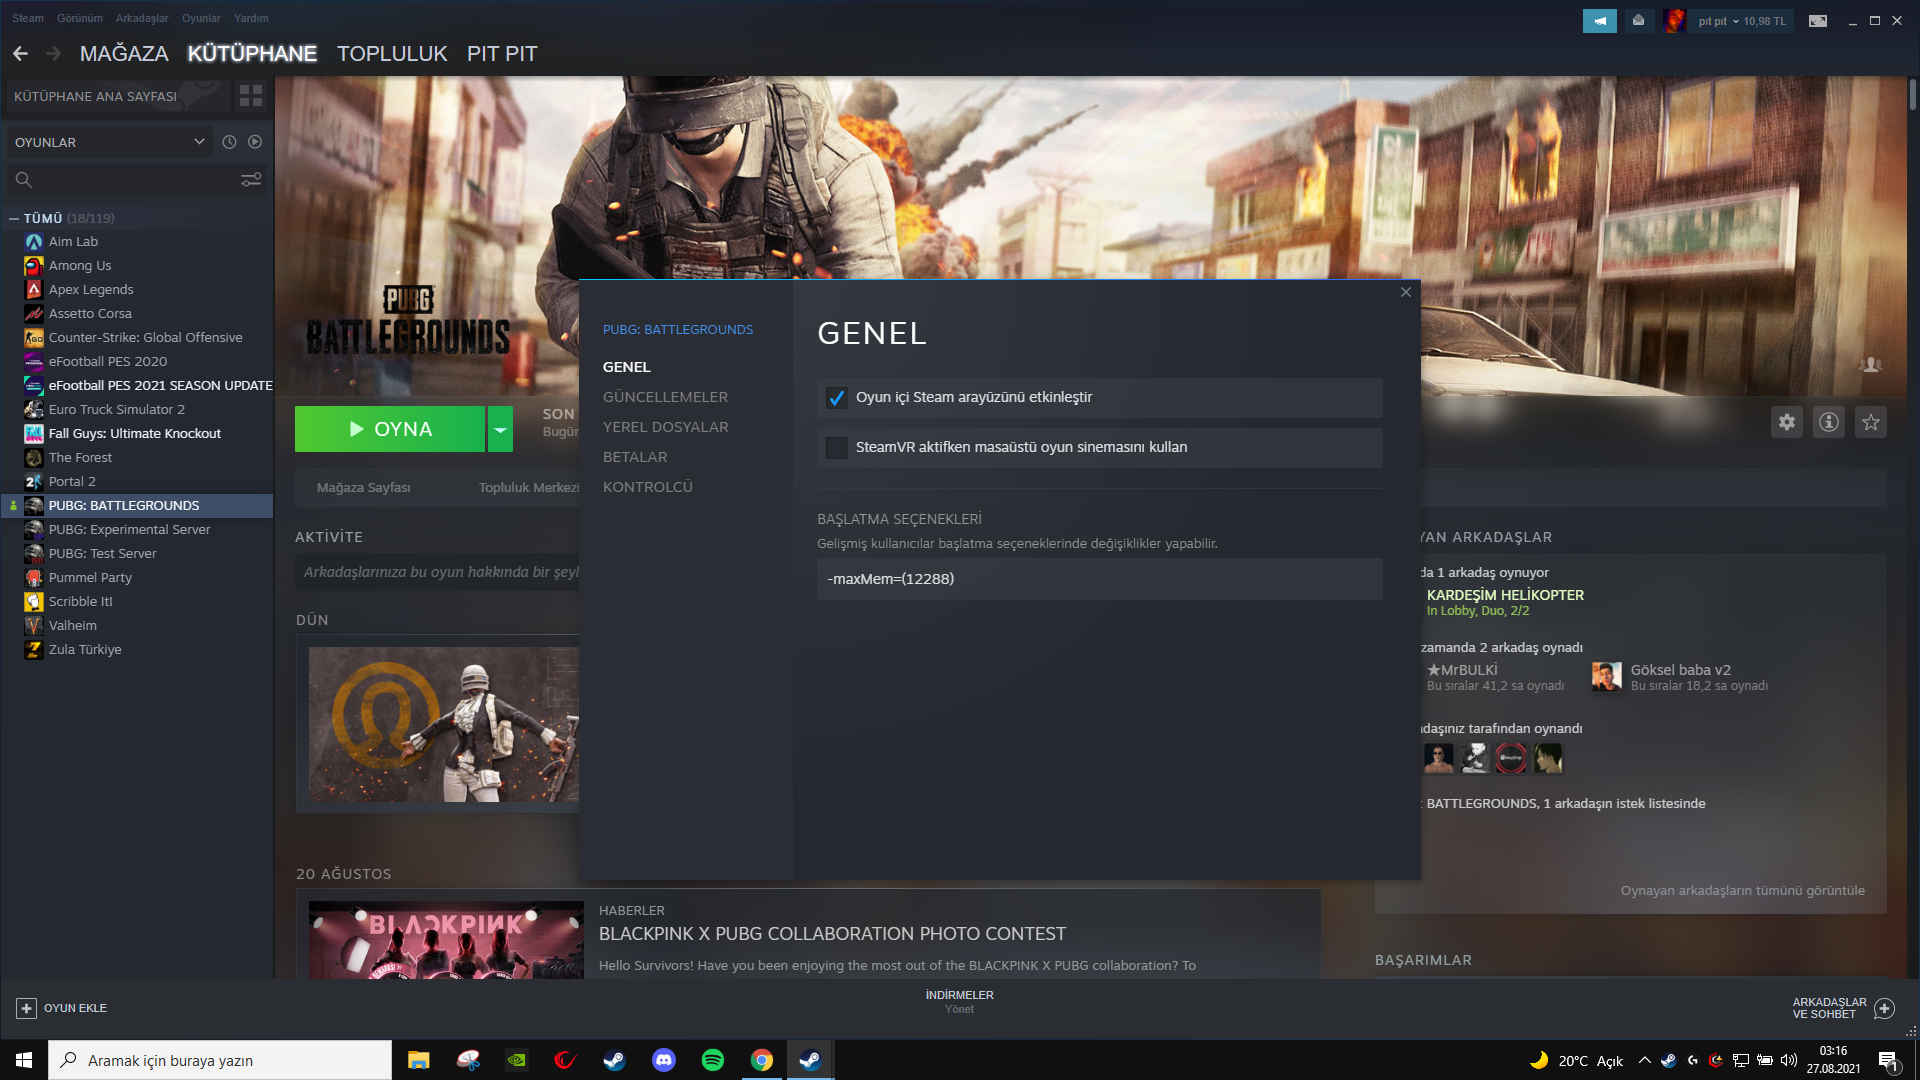Image resolution: width=1920 pixels, height=1080 pixels.
Task: Open the dropdown arrow beside OYNA
Action: coord(500,429)
